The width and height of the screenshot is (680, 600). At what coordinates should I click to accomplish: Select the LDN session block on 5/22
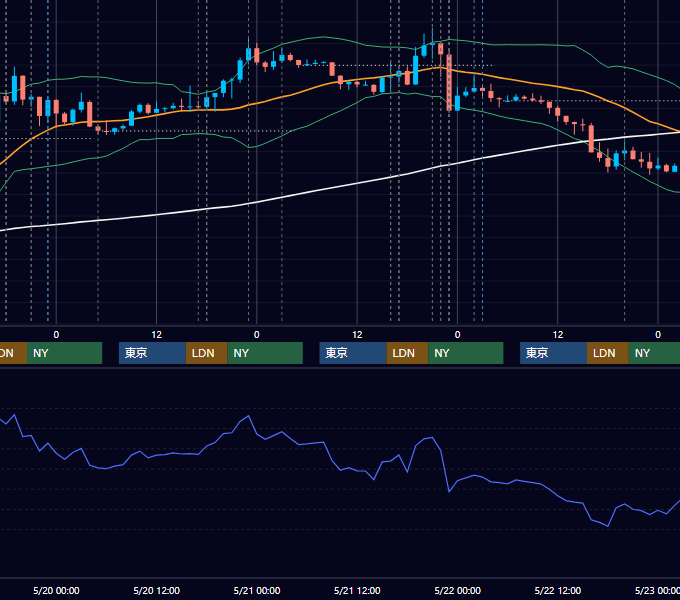(x=608, y=353)
